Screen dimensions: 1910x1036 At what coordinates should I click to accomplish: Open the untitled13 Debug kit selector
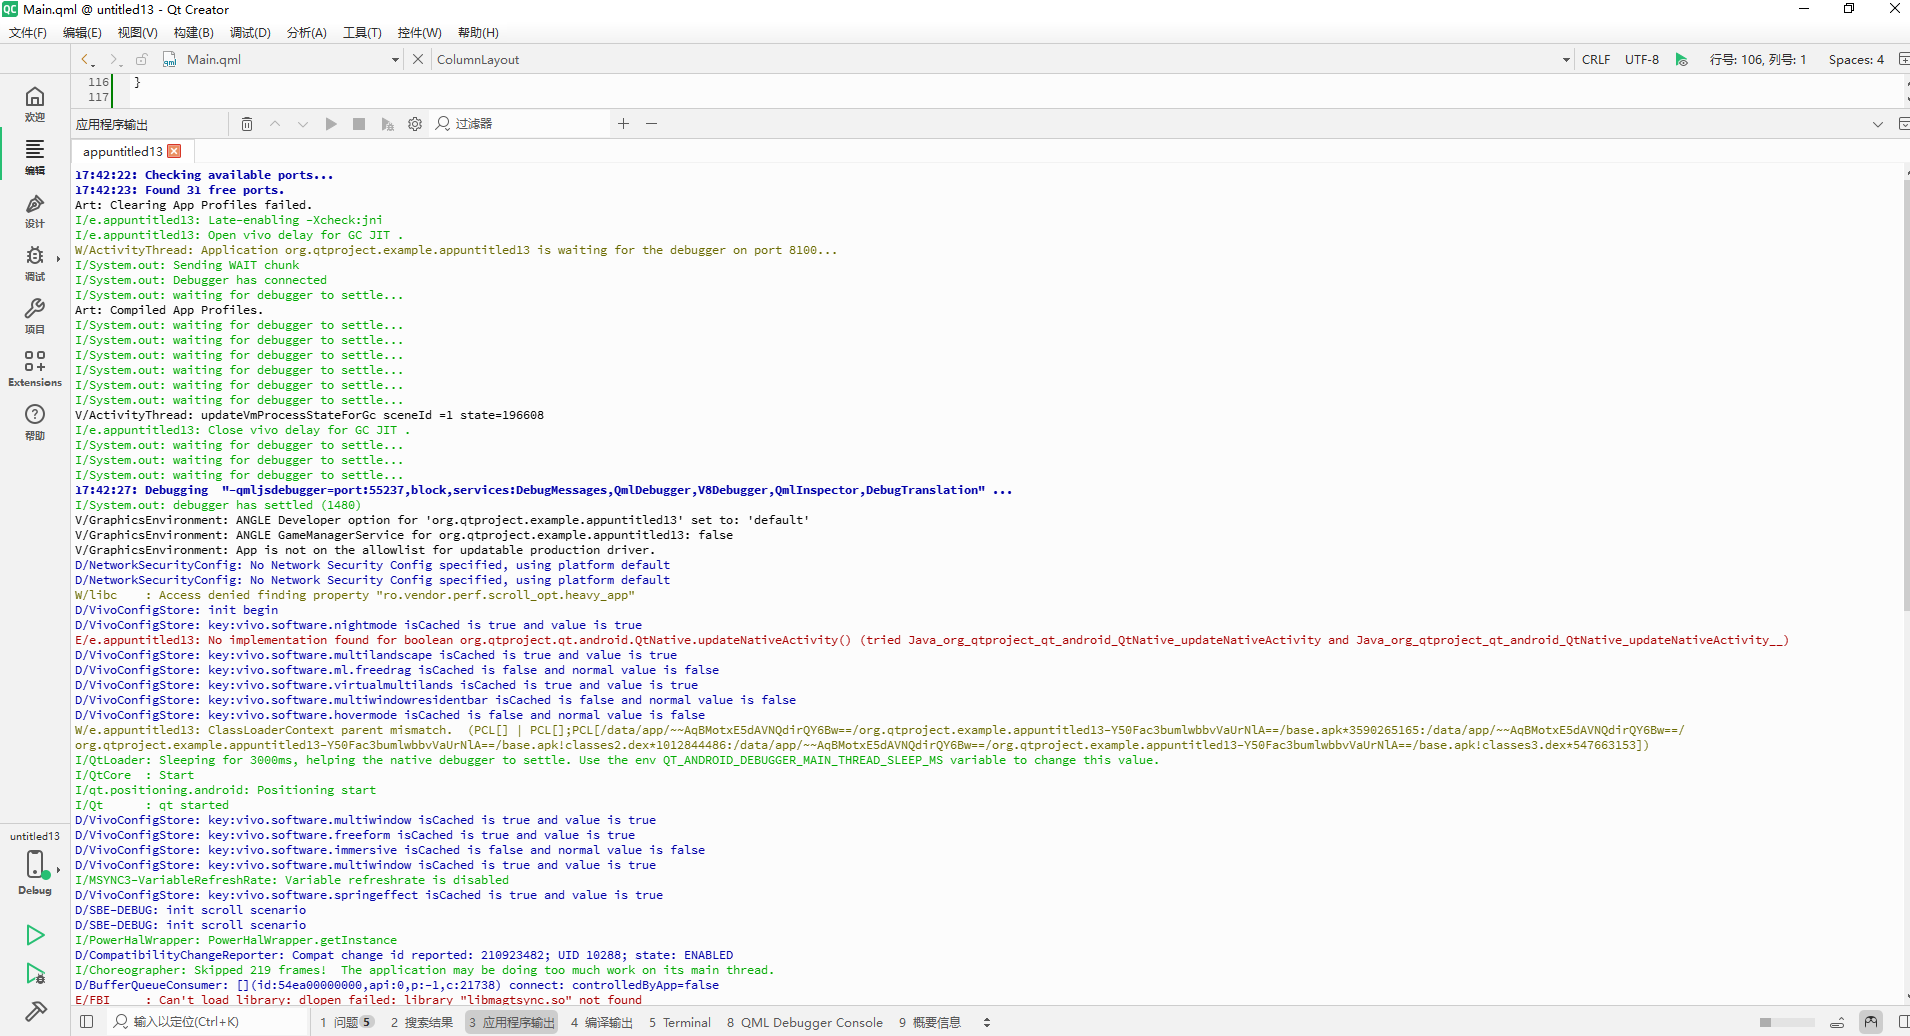tap(35, 863)
